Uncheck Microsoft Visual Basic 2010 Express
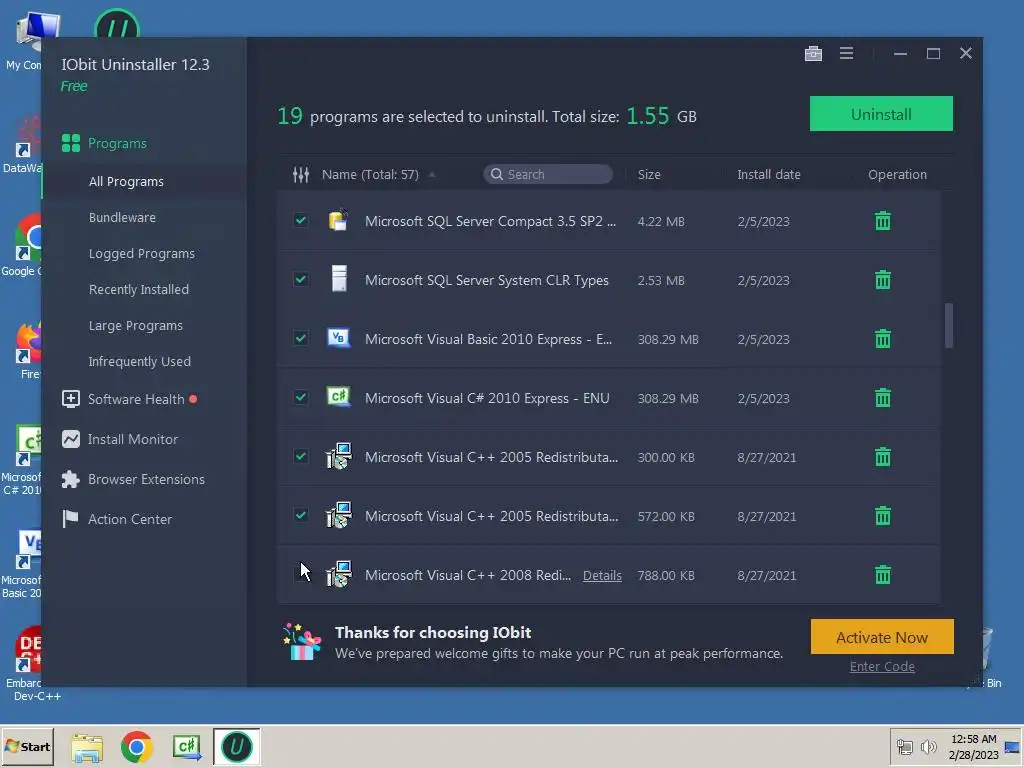The image size is (1024, 768). point(300,338)
